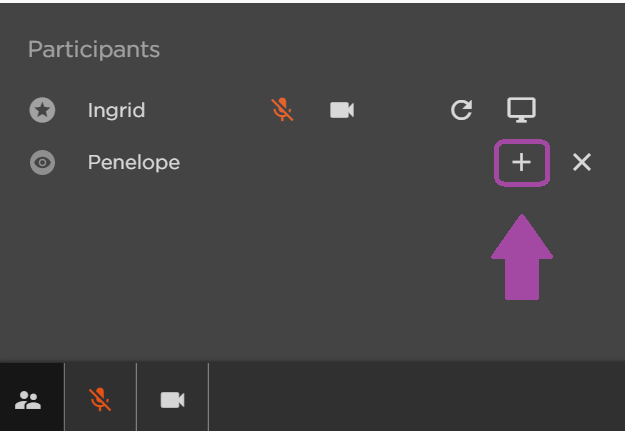This screenshot has height=431, width=625.
Task: Promote Penelope using the plus icon
Action: click(x=522, y=163)
